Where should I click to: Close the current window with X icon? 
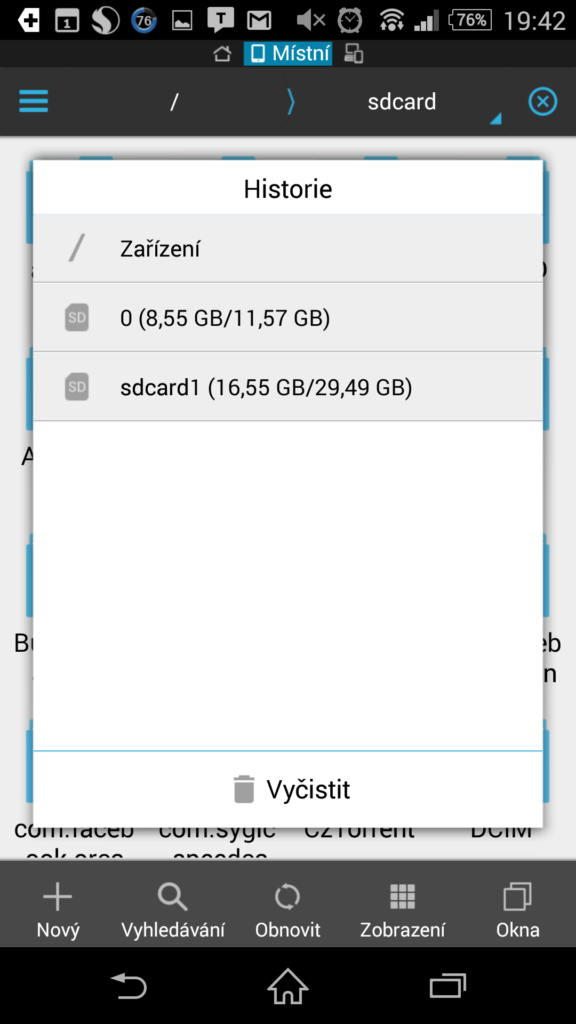(542, 102)
